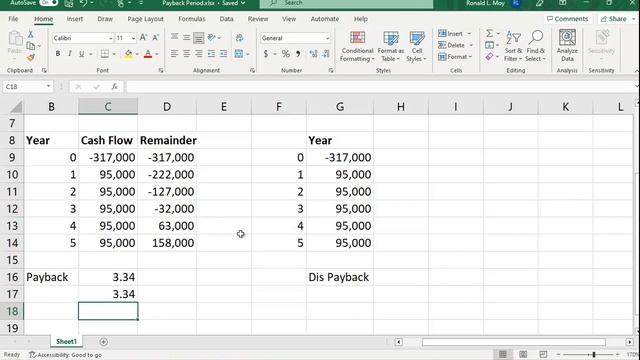
Task: Align text to the right
Action: point(199,54)
